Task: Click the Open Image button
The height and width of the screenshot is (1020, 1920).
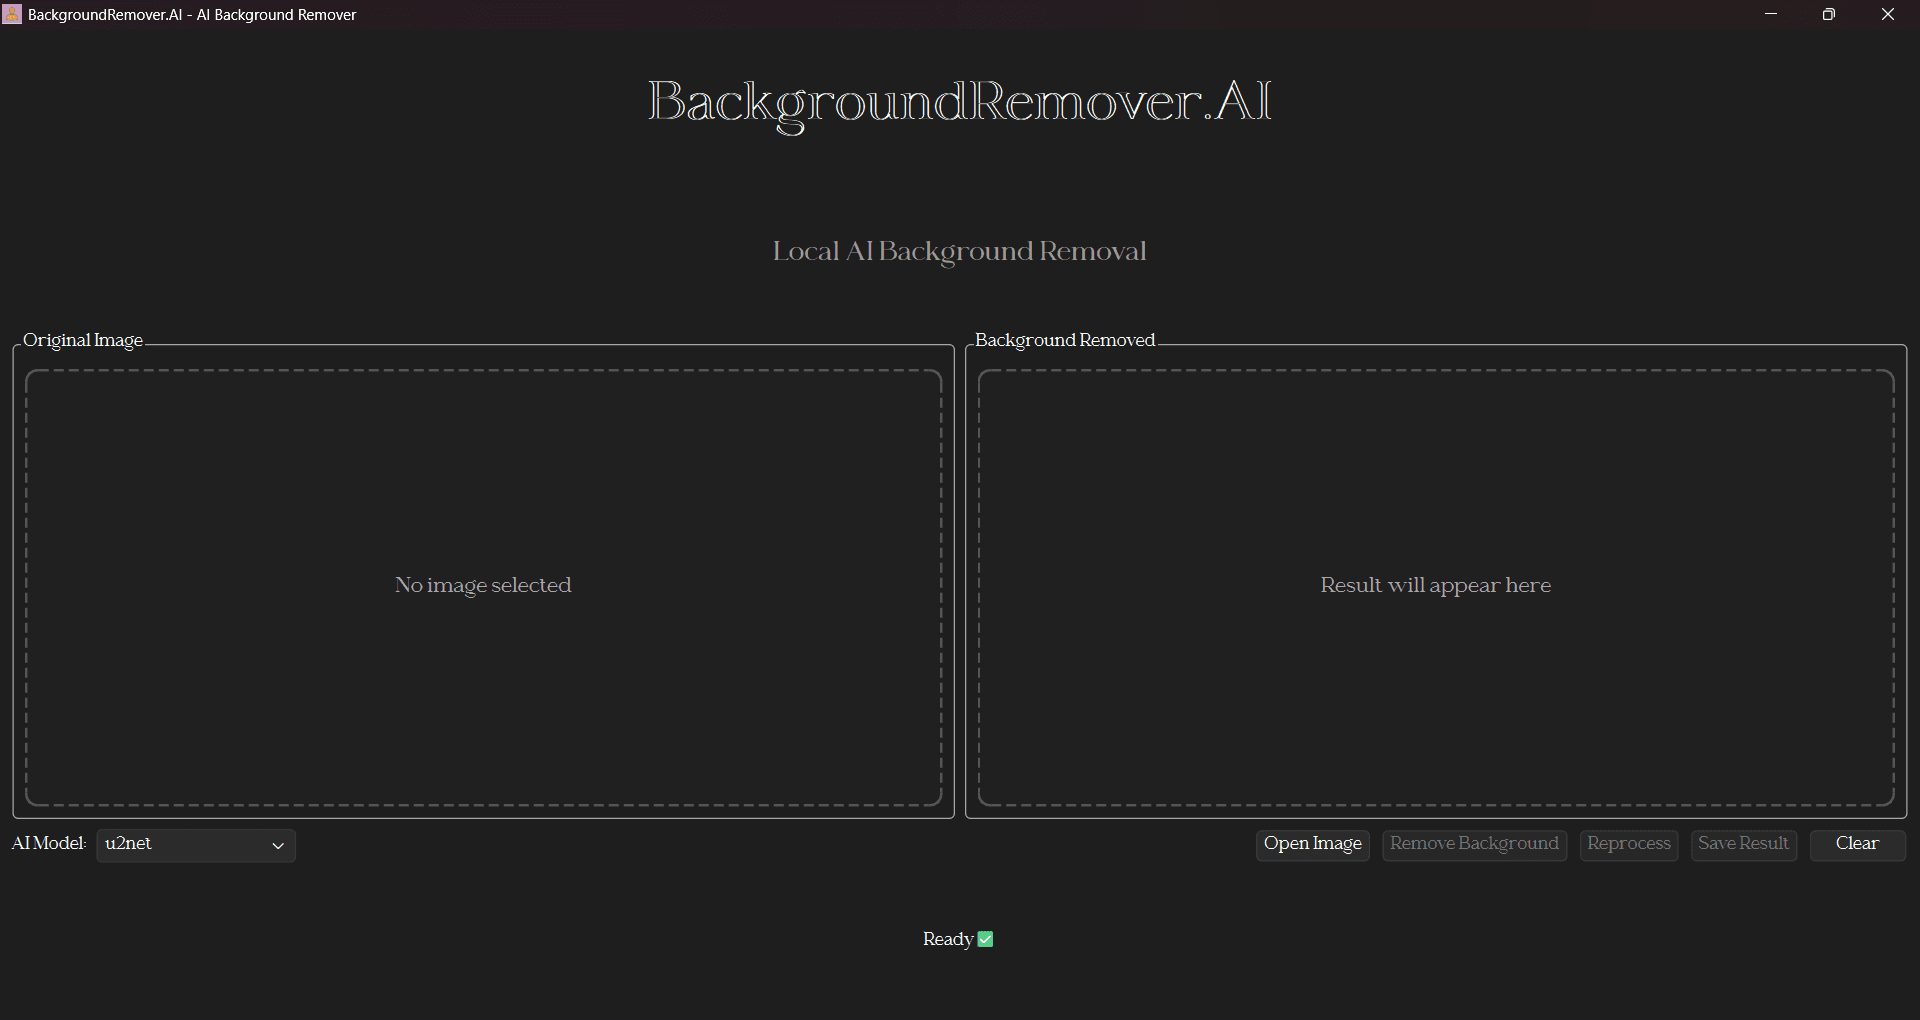Action: coord(1312,845)
